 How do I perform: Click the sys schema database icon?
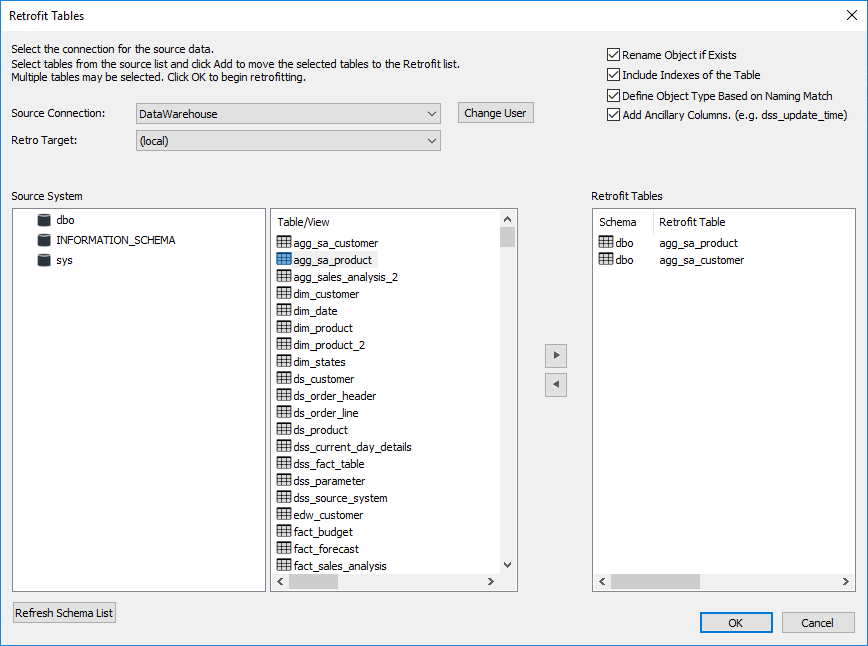tap(43, 260)
